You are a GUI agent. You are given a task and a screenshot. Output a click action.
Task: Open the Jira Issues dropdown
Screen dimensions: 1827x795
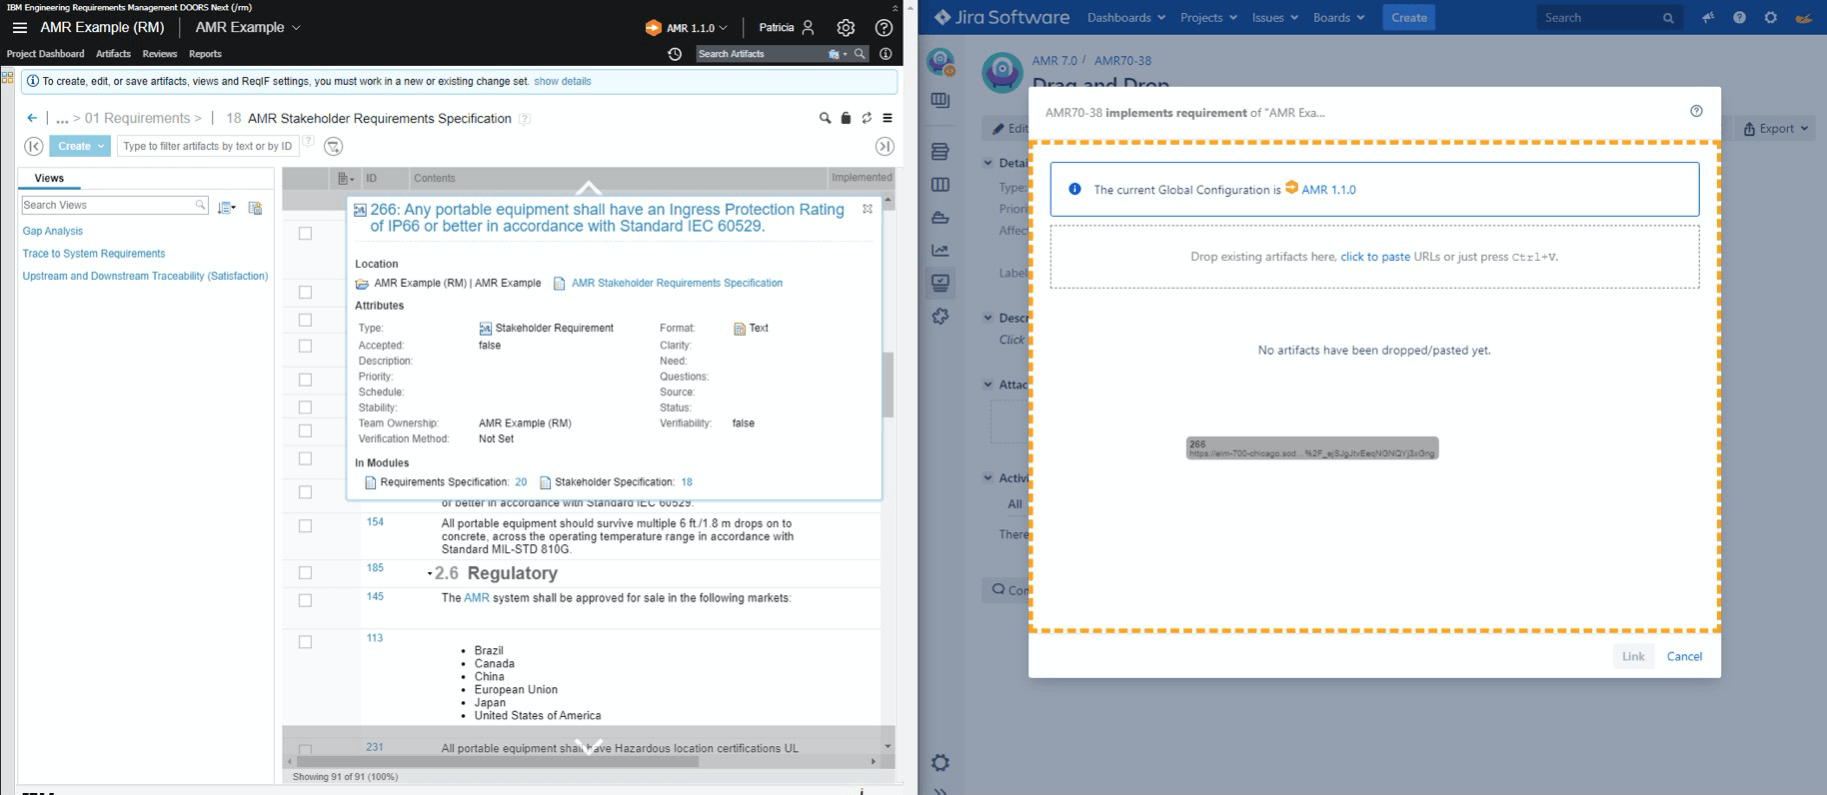tap(1275, 18)
